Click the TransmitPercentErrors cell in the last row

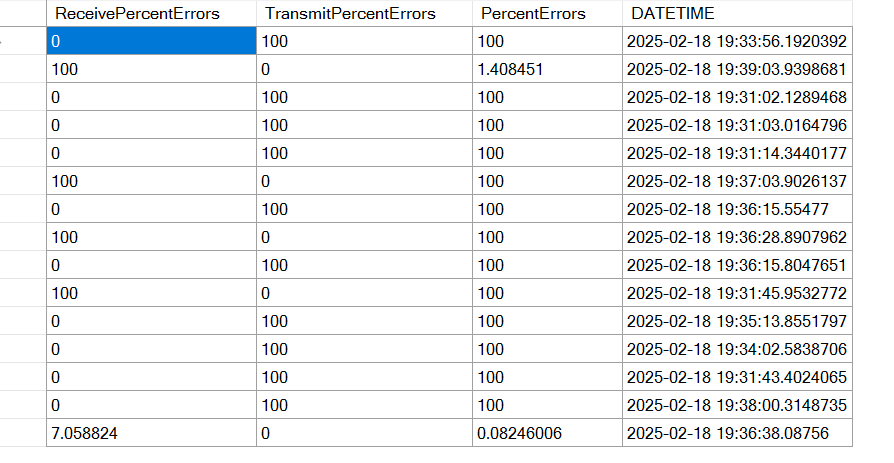coord(364,433)
